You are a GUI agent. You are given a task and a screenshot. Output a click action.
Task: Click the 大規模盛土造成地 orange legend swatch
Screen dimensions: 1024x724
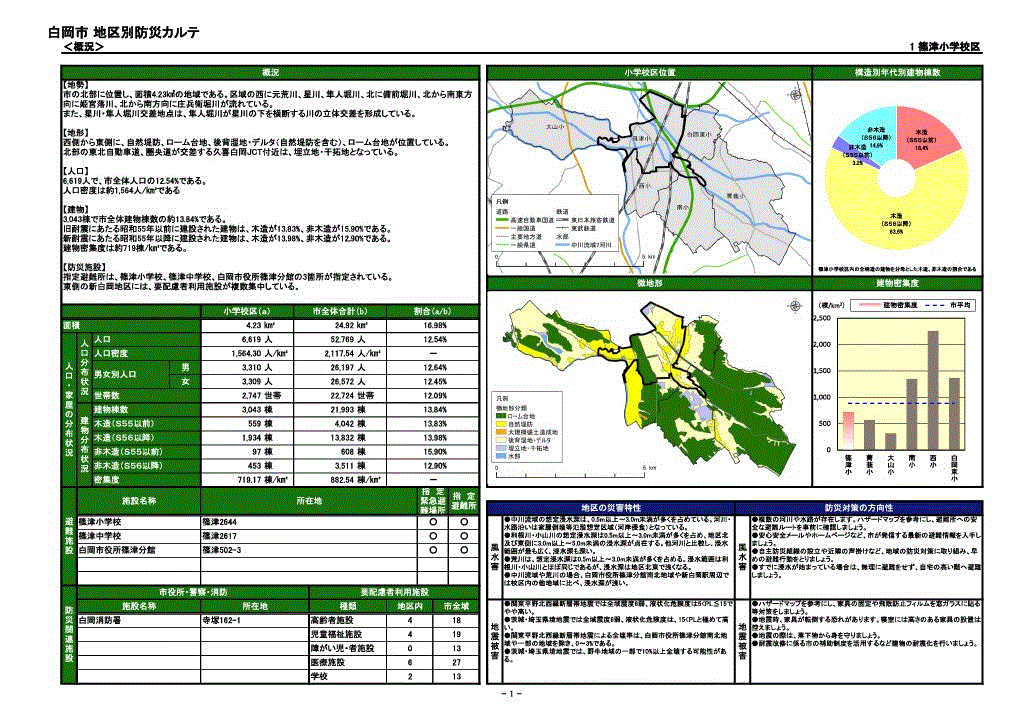501,432
